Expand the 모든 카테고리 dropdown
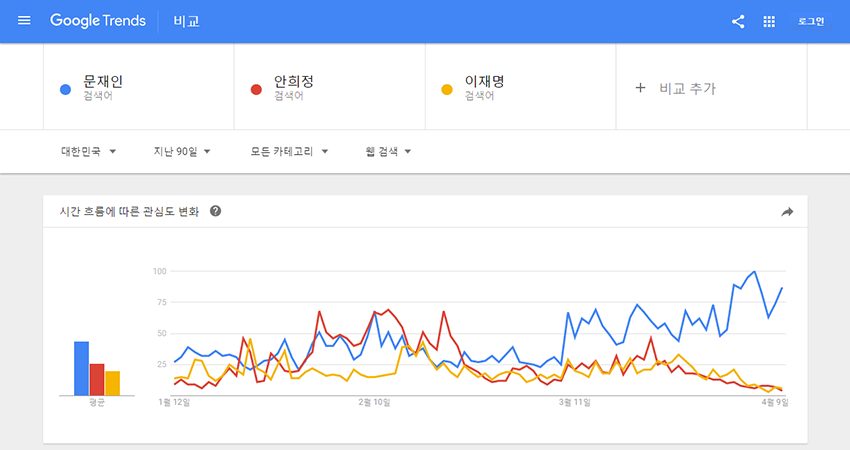 pyautogui.click(x=290, y=152)
